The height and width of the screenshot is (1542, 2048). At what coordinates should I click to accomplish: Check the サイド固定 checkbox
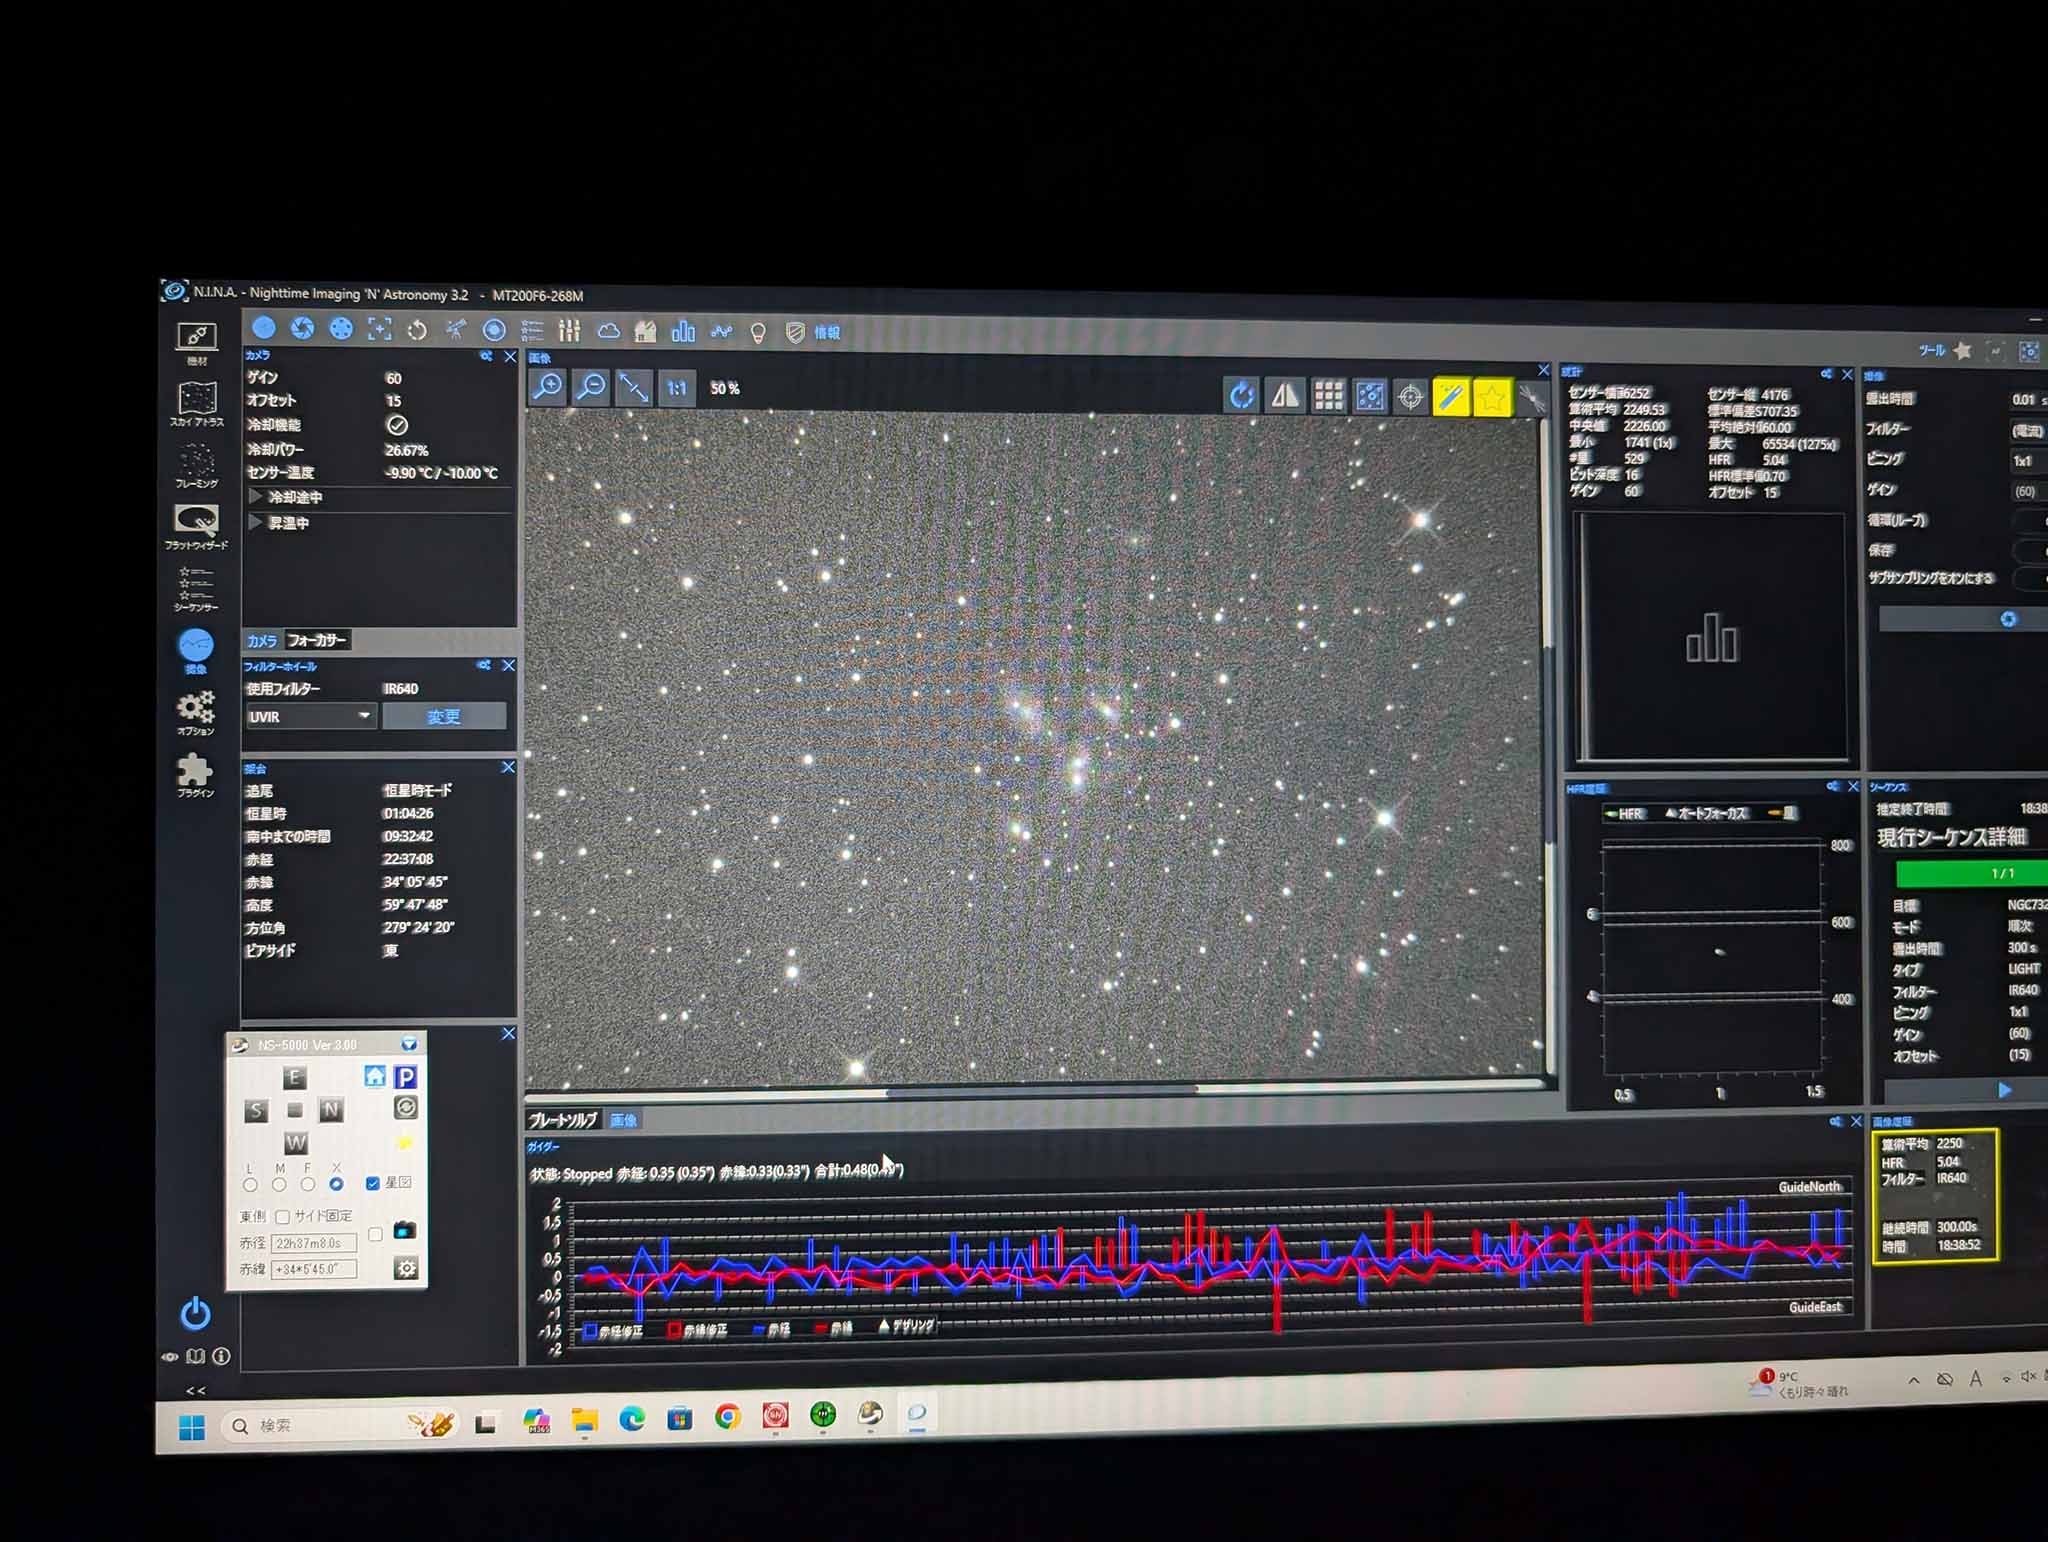283,1217
